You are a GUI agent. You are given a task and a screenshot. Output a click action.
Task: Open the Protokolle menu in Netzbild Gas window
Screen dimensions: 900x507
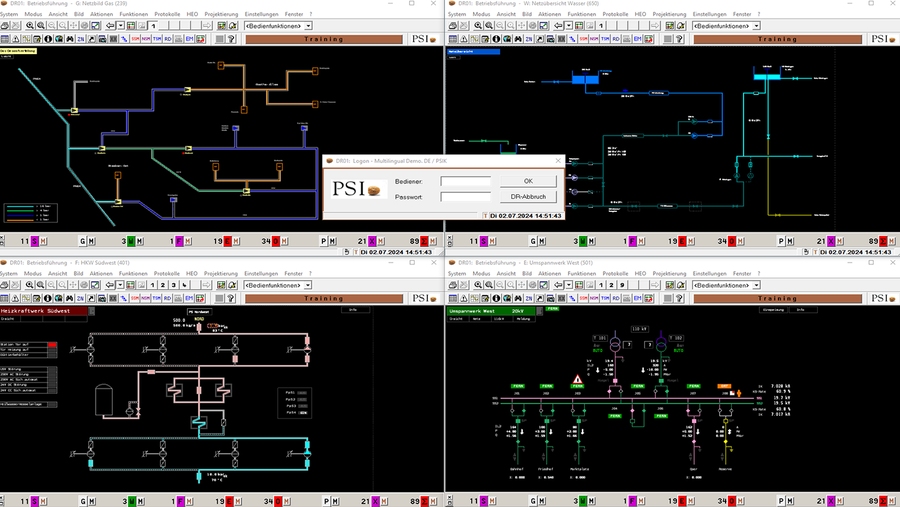tap(167, 14)
